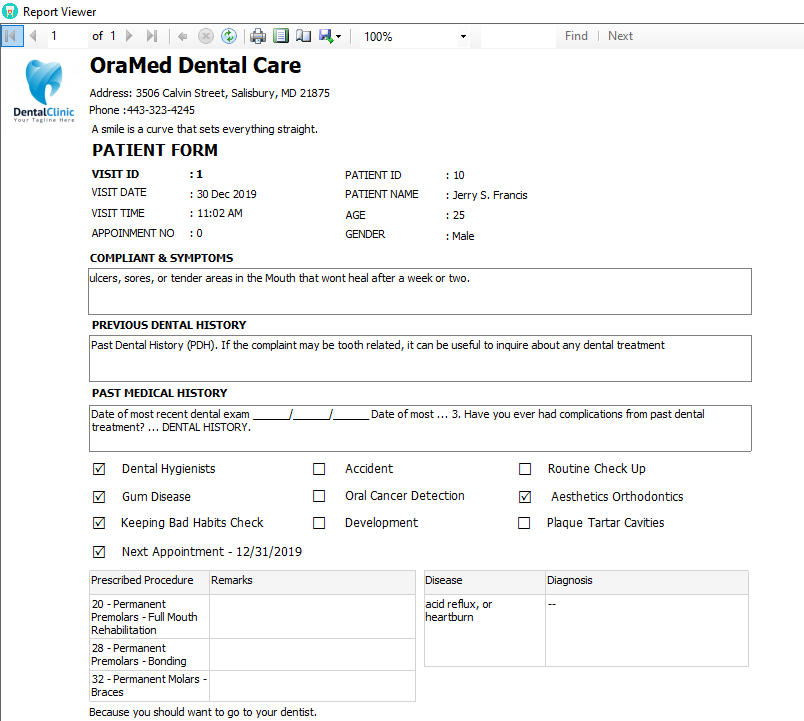Jump to the last page
804x721 pixels.
coord(150,36)
